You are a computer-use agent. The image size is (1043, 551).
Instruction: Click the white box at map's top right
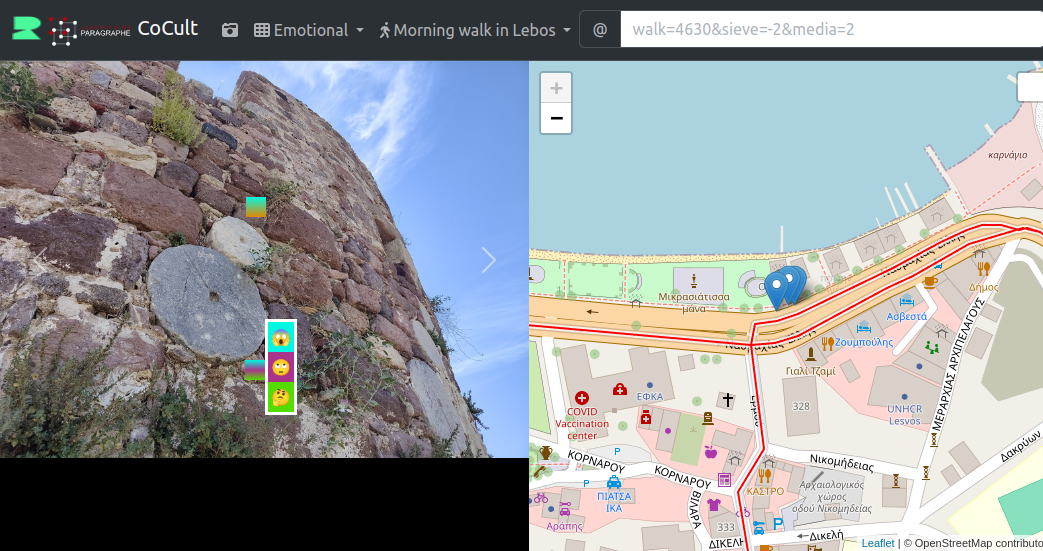1030,88
